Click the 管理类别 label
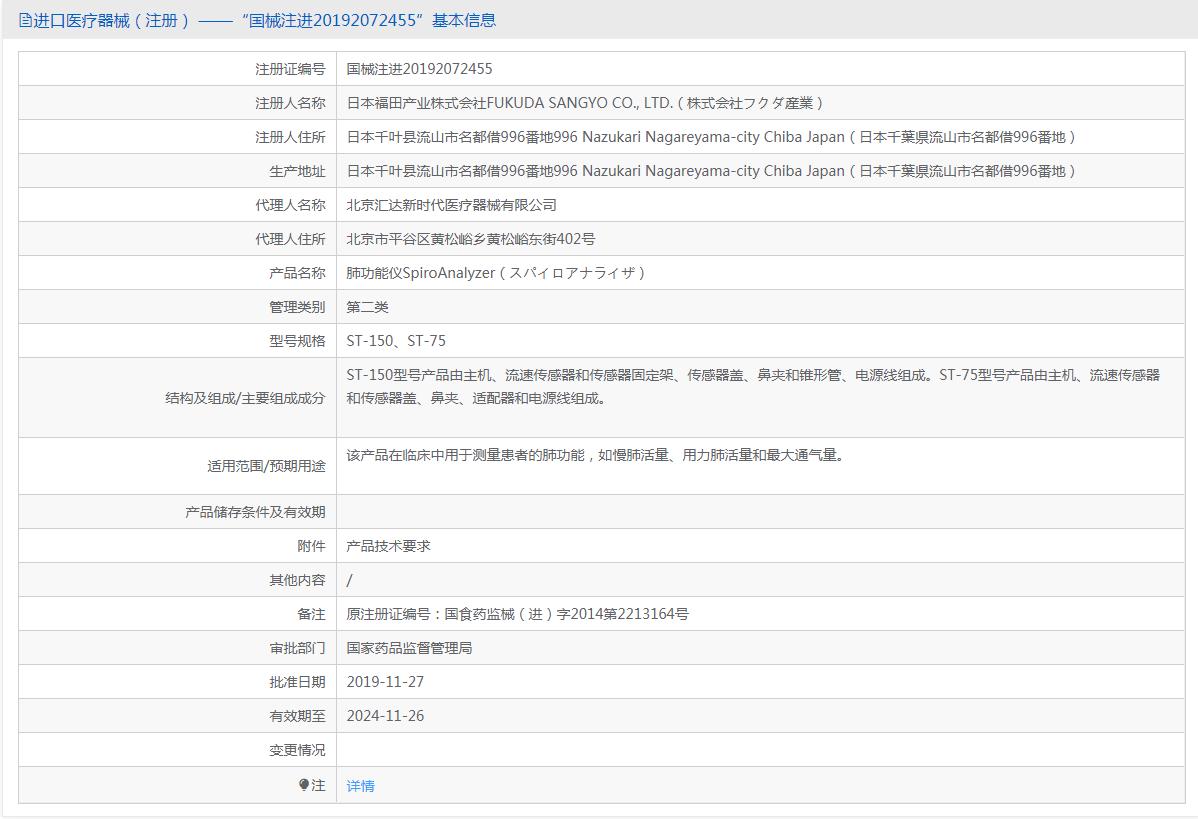 click(296, 307)
